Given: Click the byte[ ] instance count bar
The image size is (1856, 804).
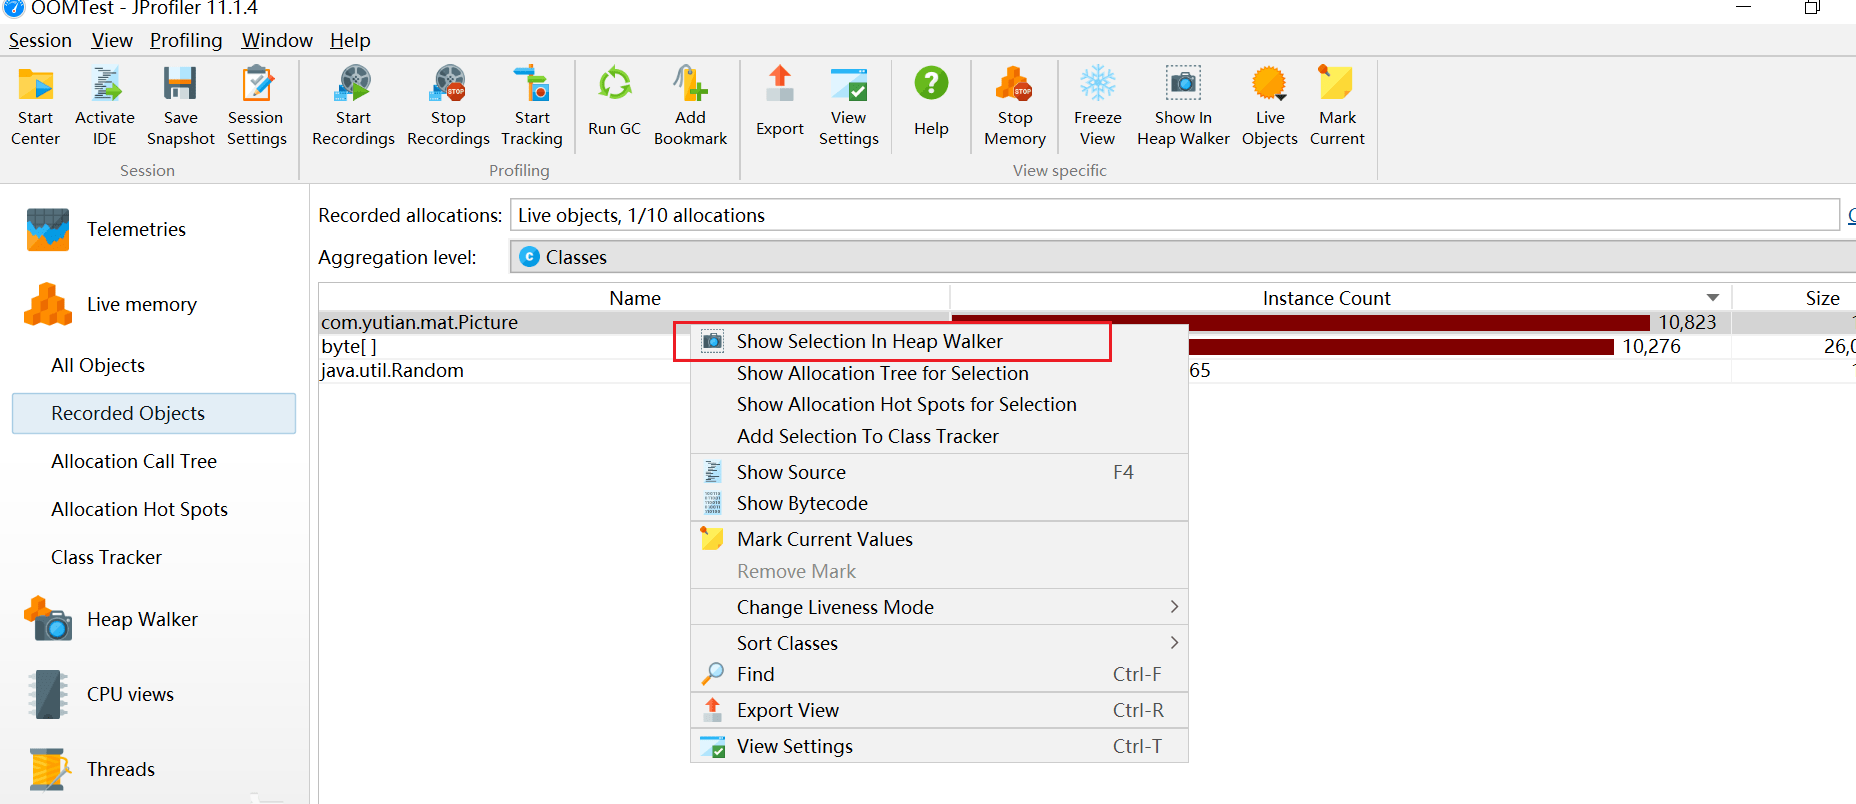Looking at the screenshot, I should [1400, 347].
